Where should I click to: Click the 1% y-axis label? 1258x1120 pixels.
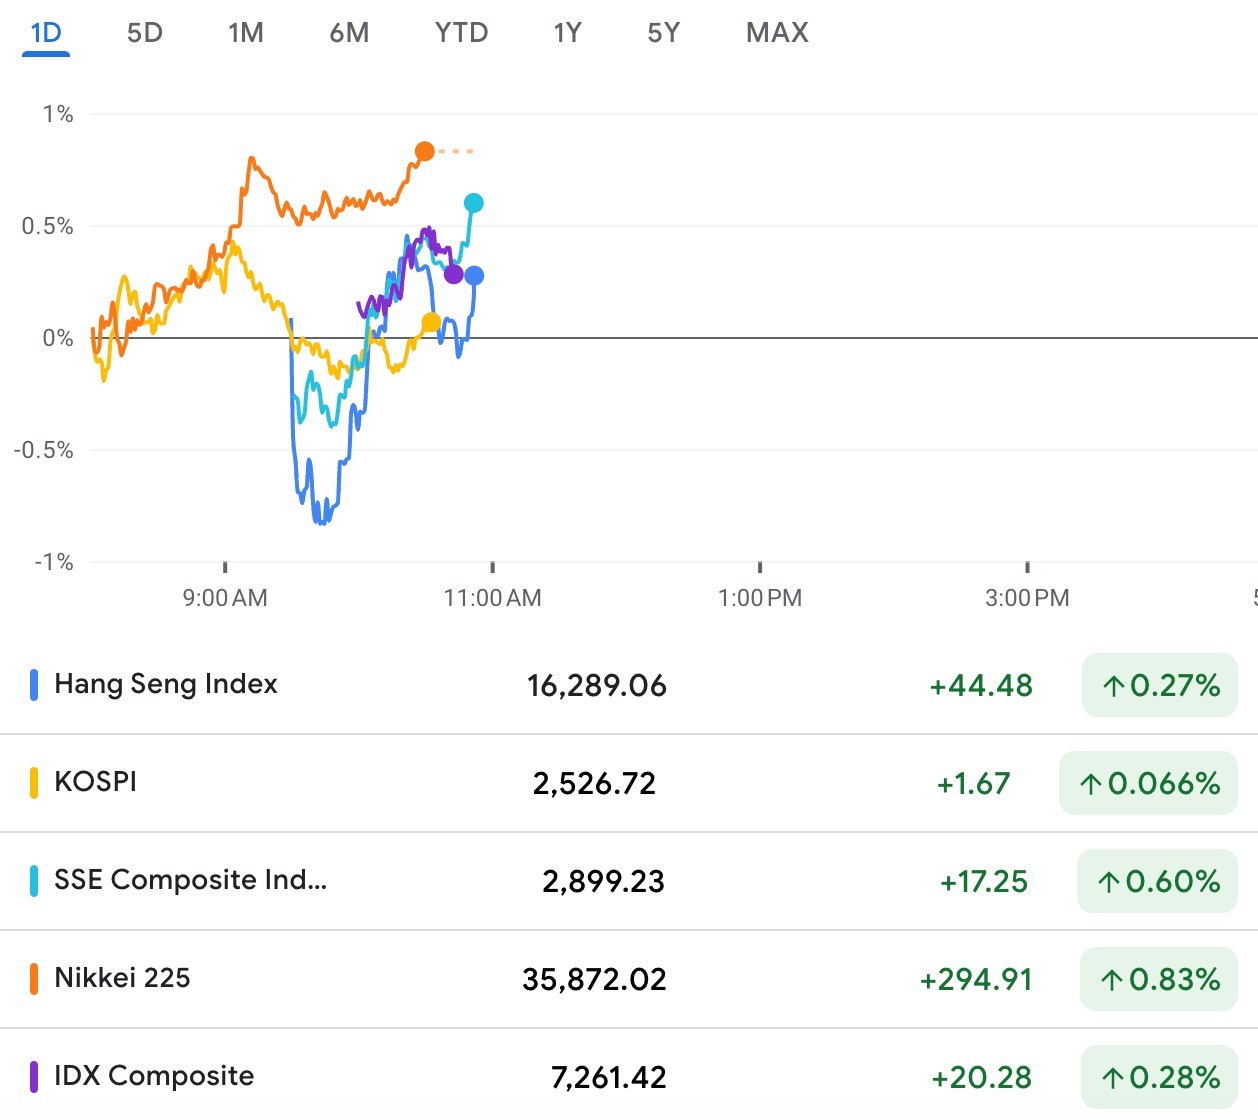point(58,114)
